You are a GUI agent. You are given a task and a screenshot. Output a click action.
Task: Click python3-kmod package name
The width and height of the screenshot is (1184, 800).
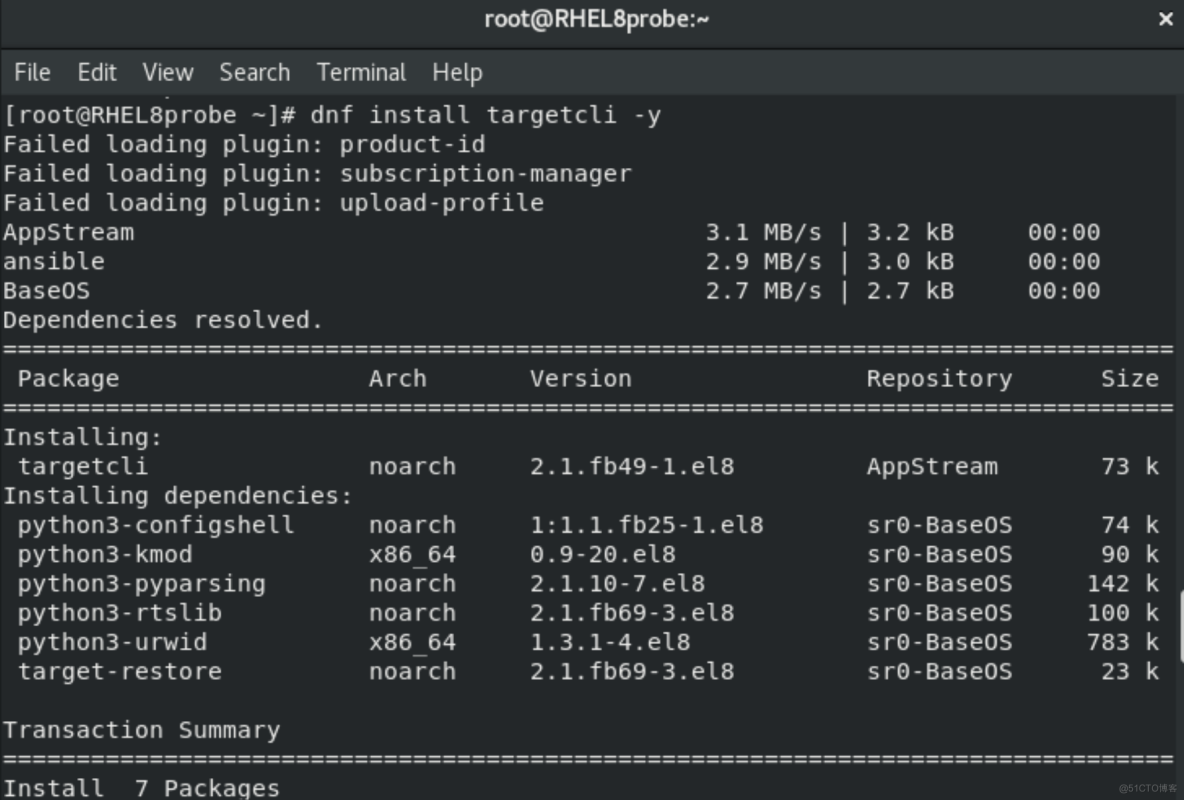pyautogui.click(x=104, y=554)
